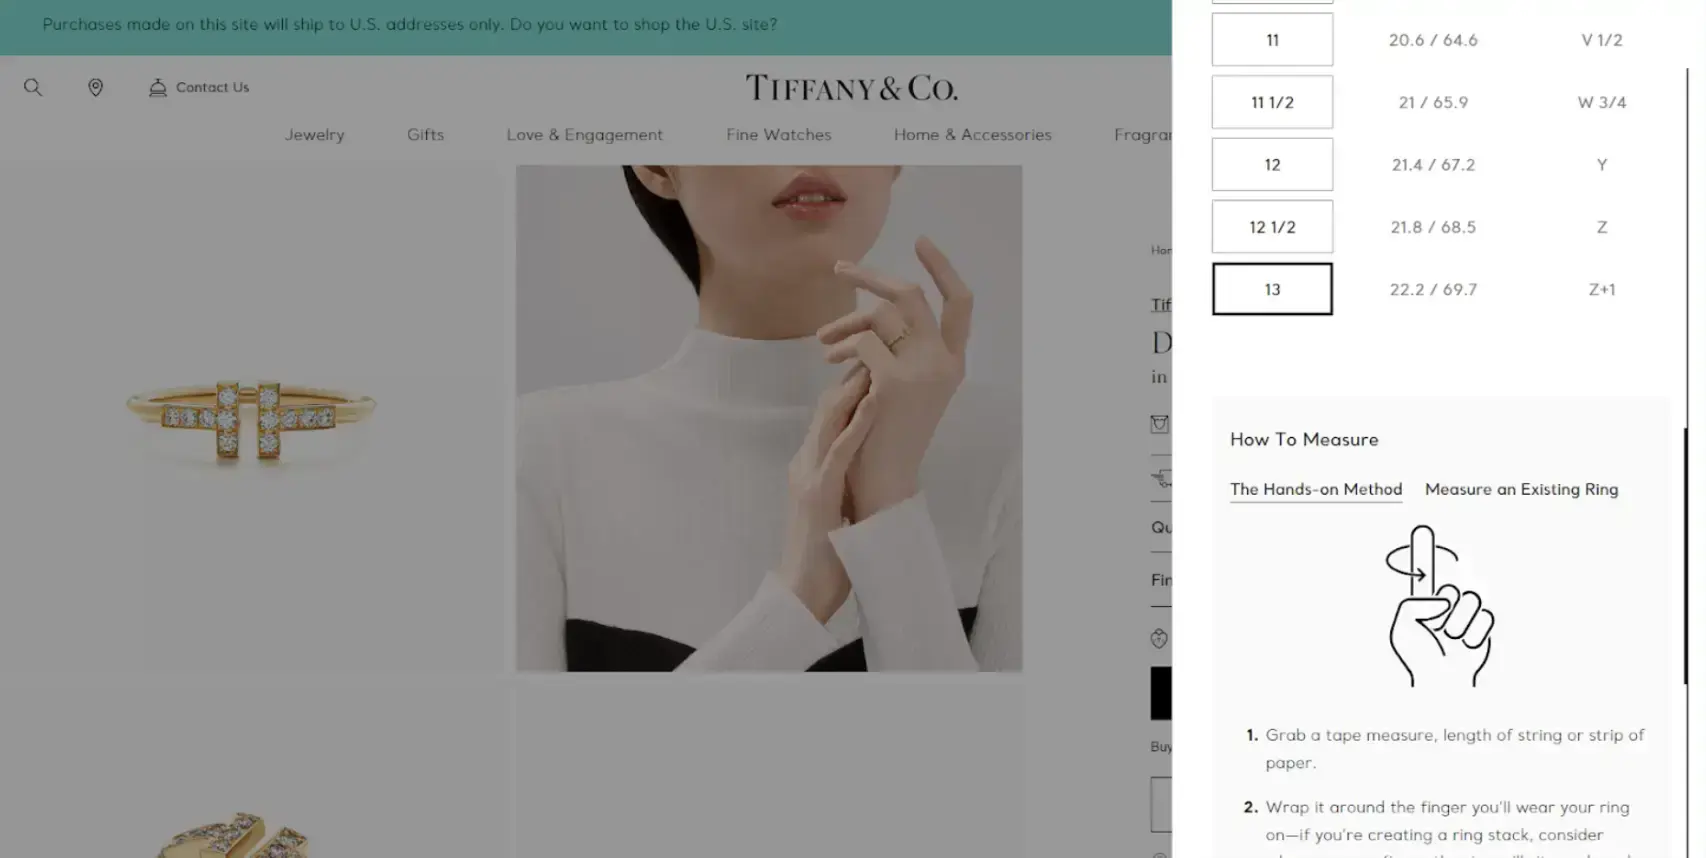
Task: Click the gold T wire ring thumbnail
Action: coord(251,420)
